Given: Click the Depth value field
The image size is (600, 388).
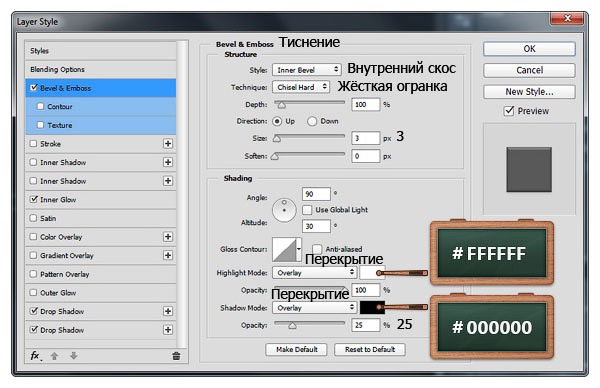Looking at the screenshot, I should [x=365, y=104].
